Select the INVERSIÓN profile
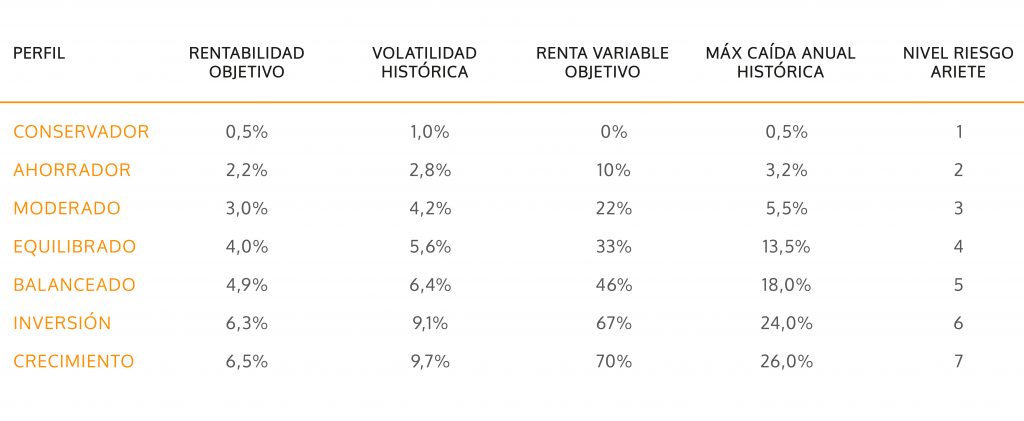This screenshot has height=421, width=1024. click(62, 323)
